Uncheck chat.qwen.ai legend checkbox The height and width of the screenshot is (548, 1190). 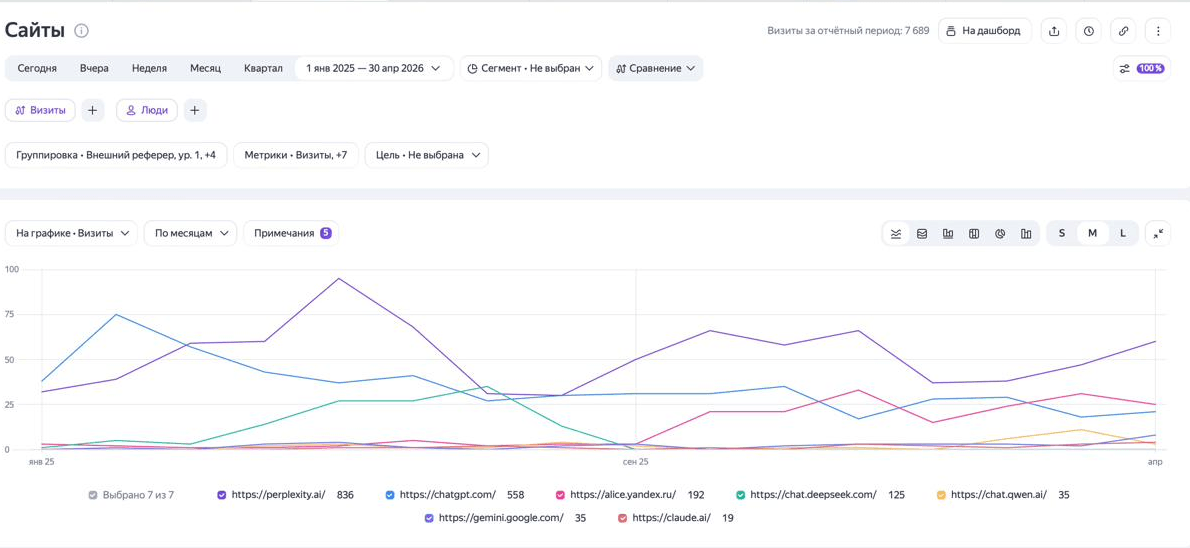[941, 495]
